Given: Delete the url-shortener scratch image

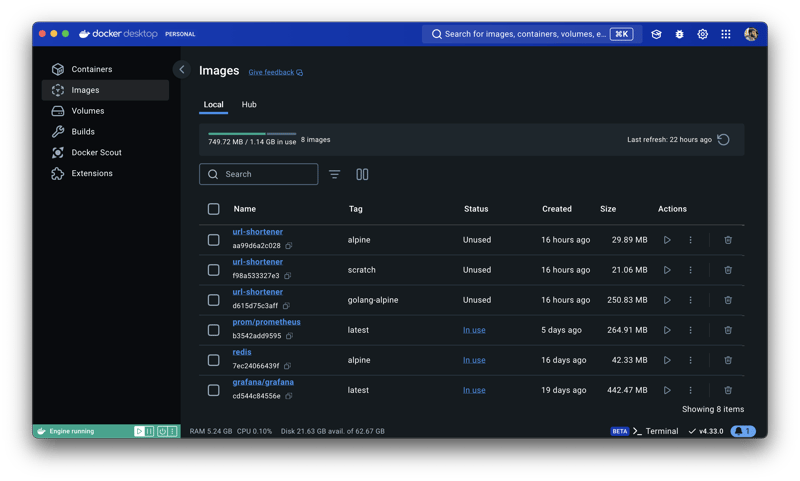Looking at the screenshot, I should pos(728,270).
